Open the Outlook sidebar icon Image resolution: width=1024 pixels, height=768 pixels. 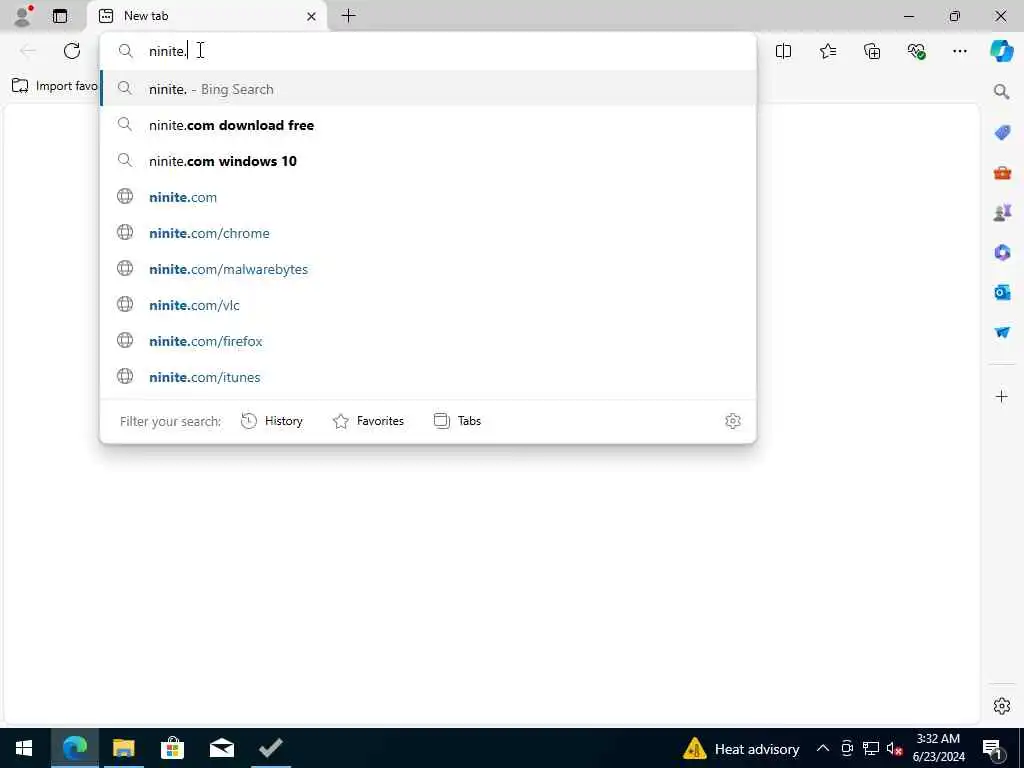[1002, 292]
